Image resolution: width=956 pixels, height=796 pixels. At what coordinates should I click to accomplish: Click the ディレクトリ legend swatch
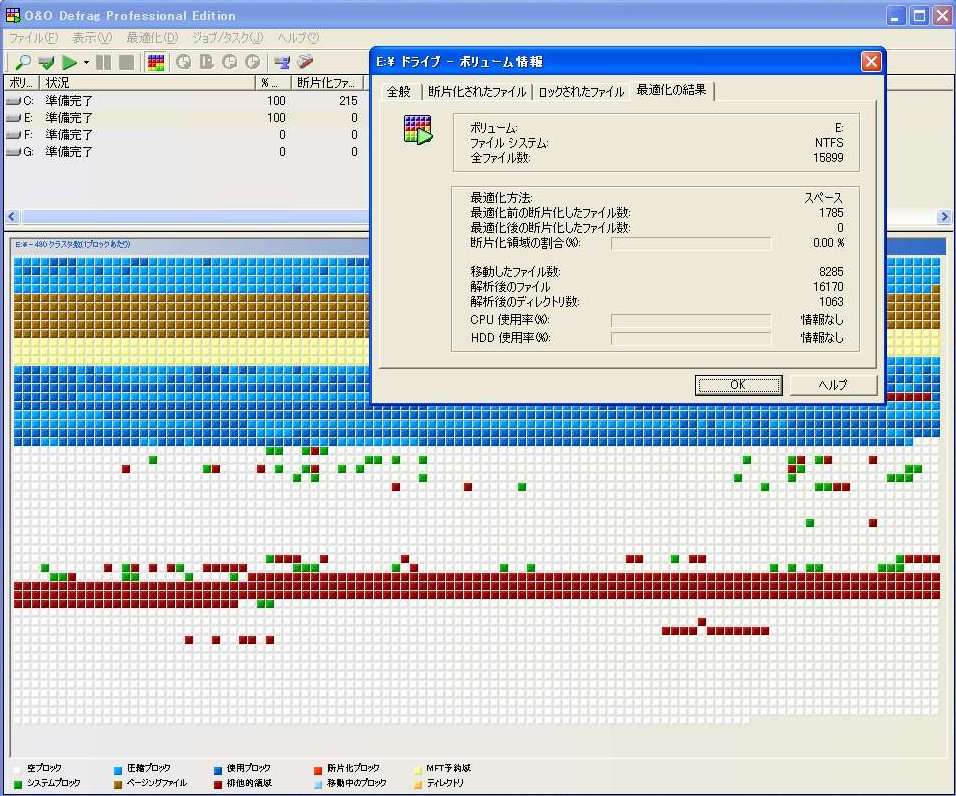[x=418, y=784]
